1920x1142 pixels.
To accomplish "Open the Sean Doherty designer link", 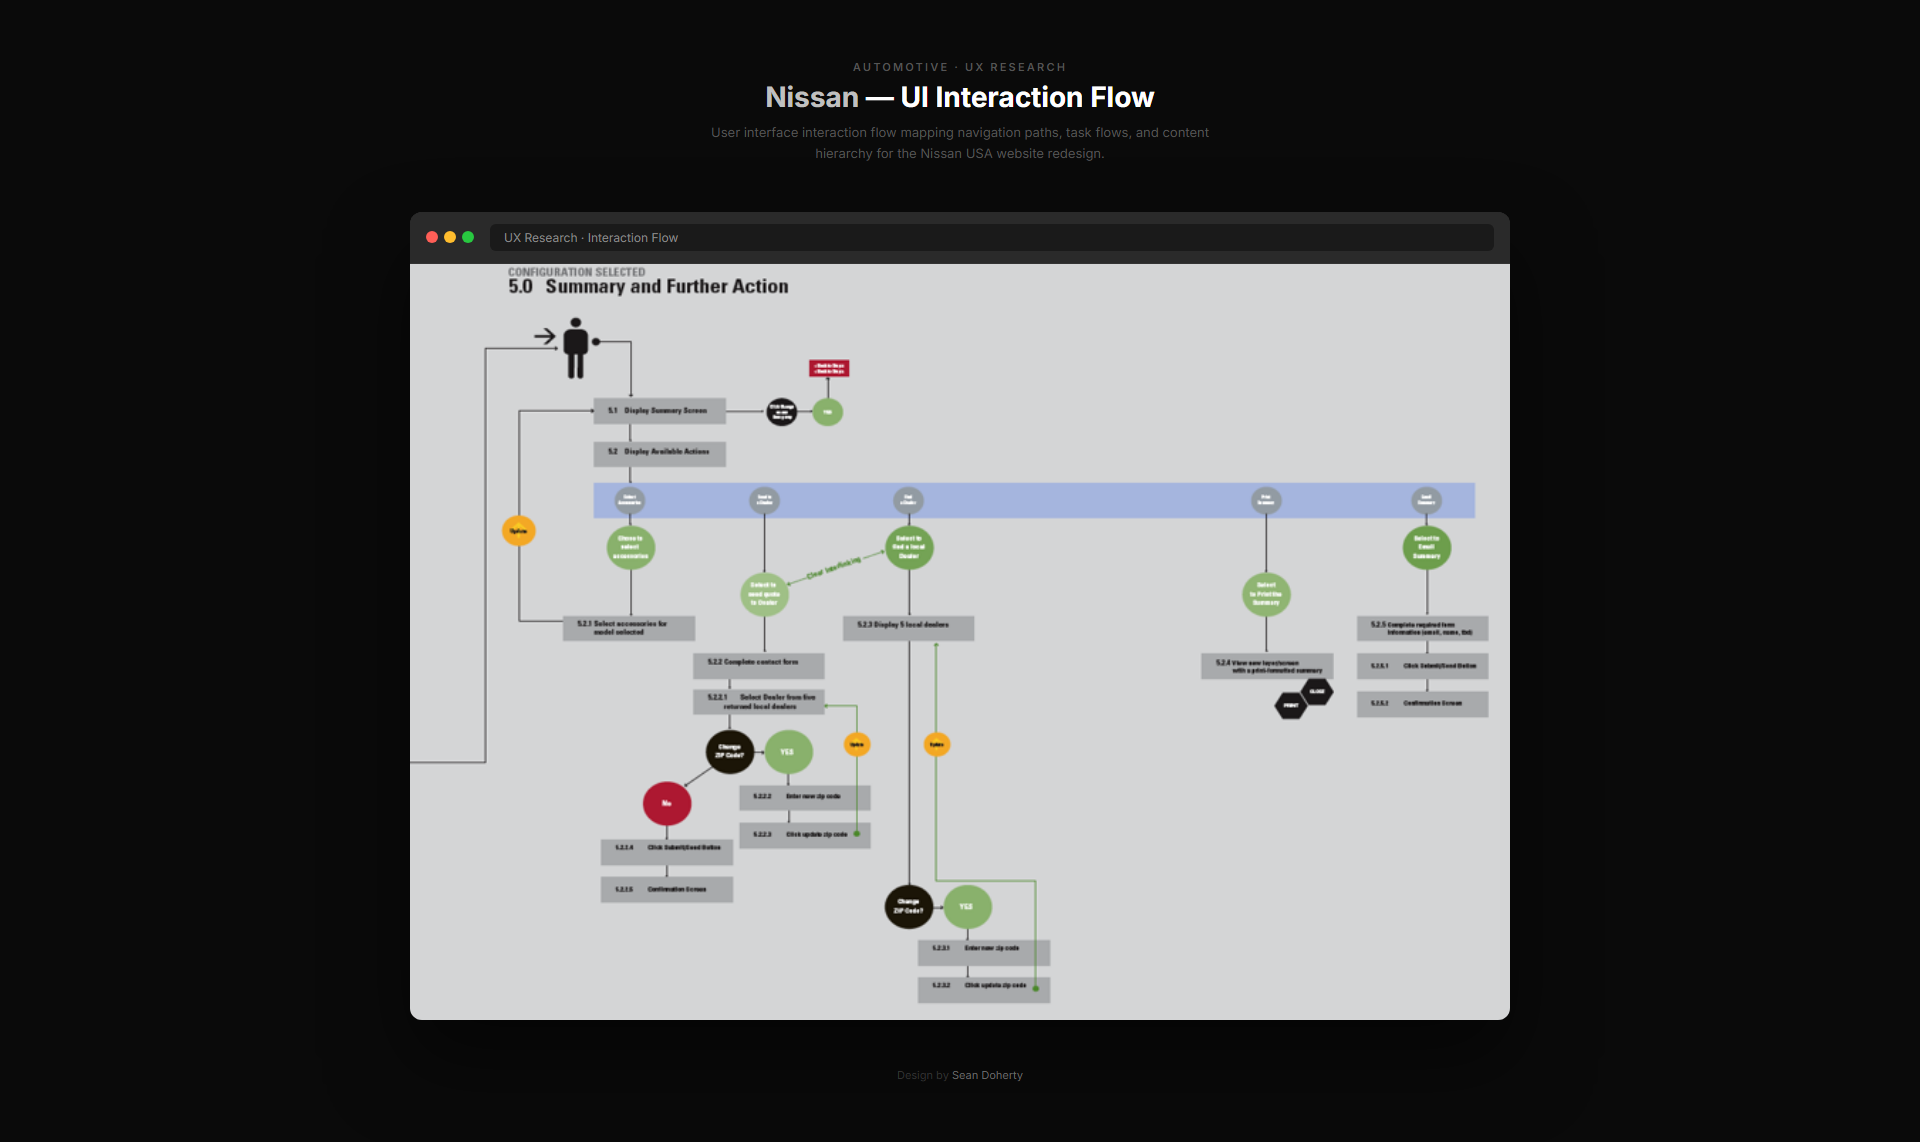I will (987, 1075).
